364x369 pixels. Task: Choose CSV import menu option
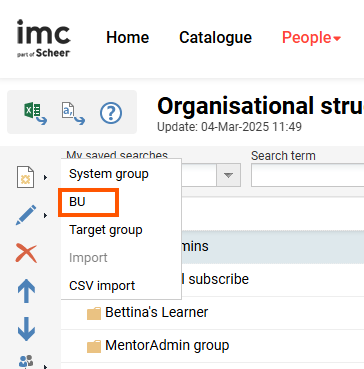[x=102, y=286]
